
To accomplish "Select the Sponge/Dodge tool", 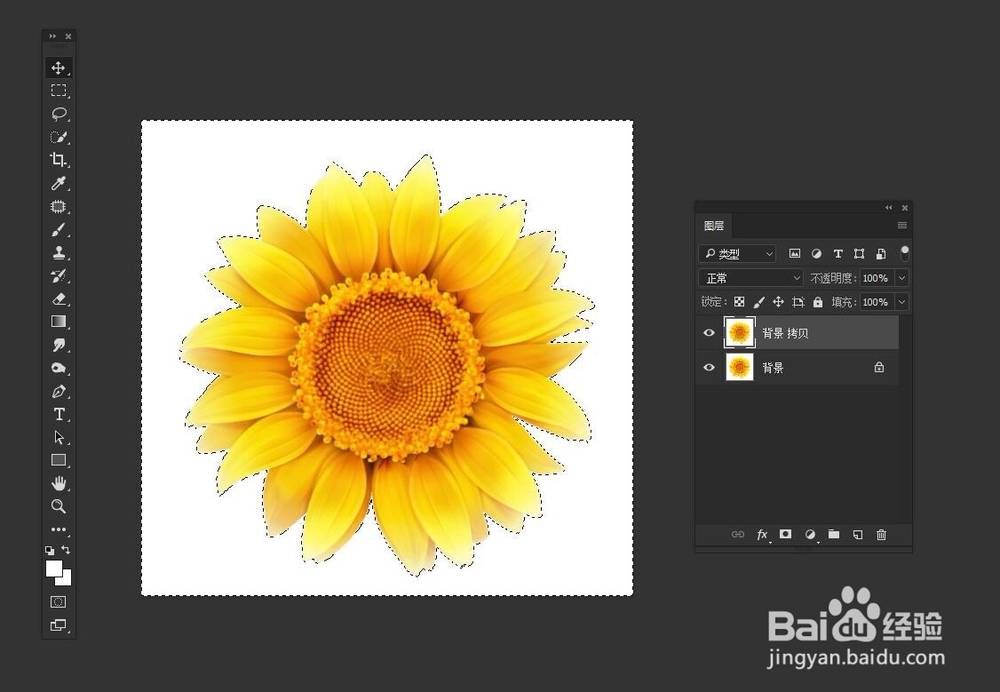I will coord(58,368).
